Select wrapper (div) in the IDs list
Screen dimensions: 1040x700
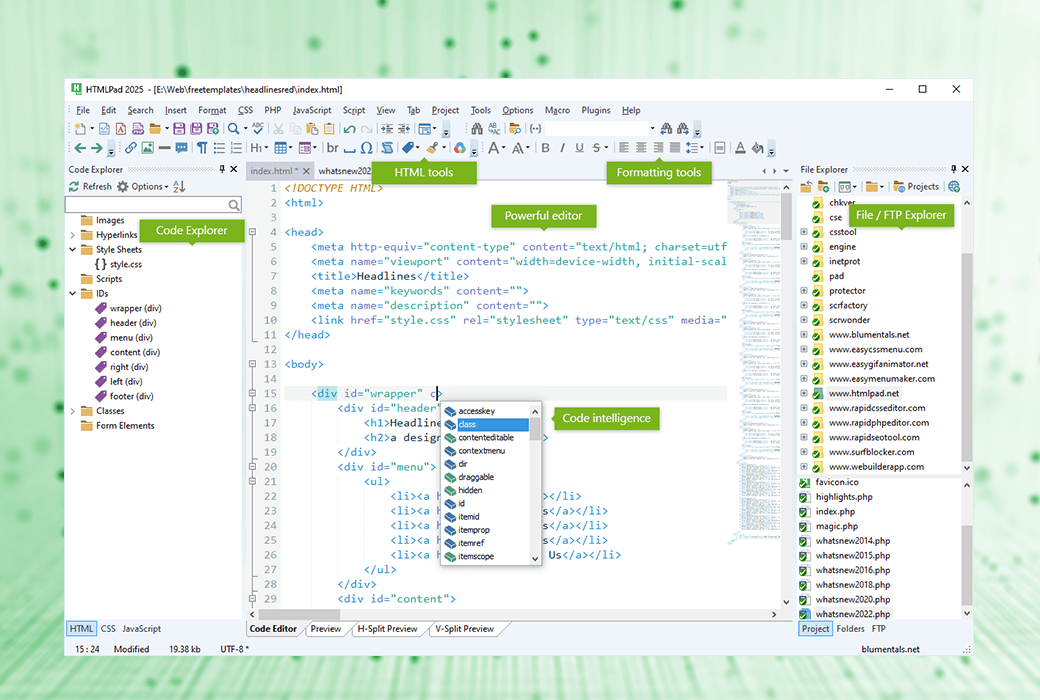(x=135, y=308)
